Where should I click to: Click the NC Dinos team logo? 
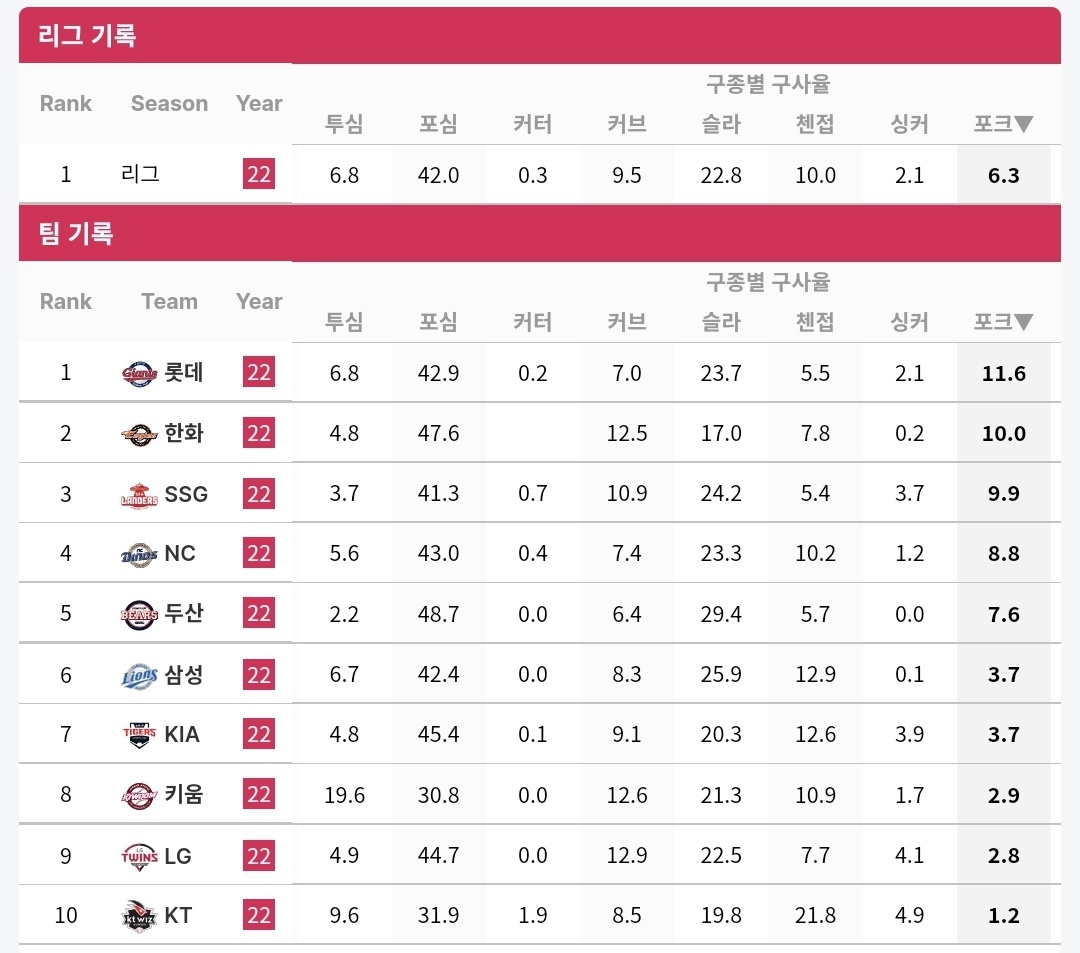pyautogui.click(x=139, y=554)
